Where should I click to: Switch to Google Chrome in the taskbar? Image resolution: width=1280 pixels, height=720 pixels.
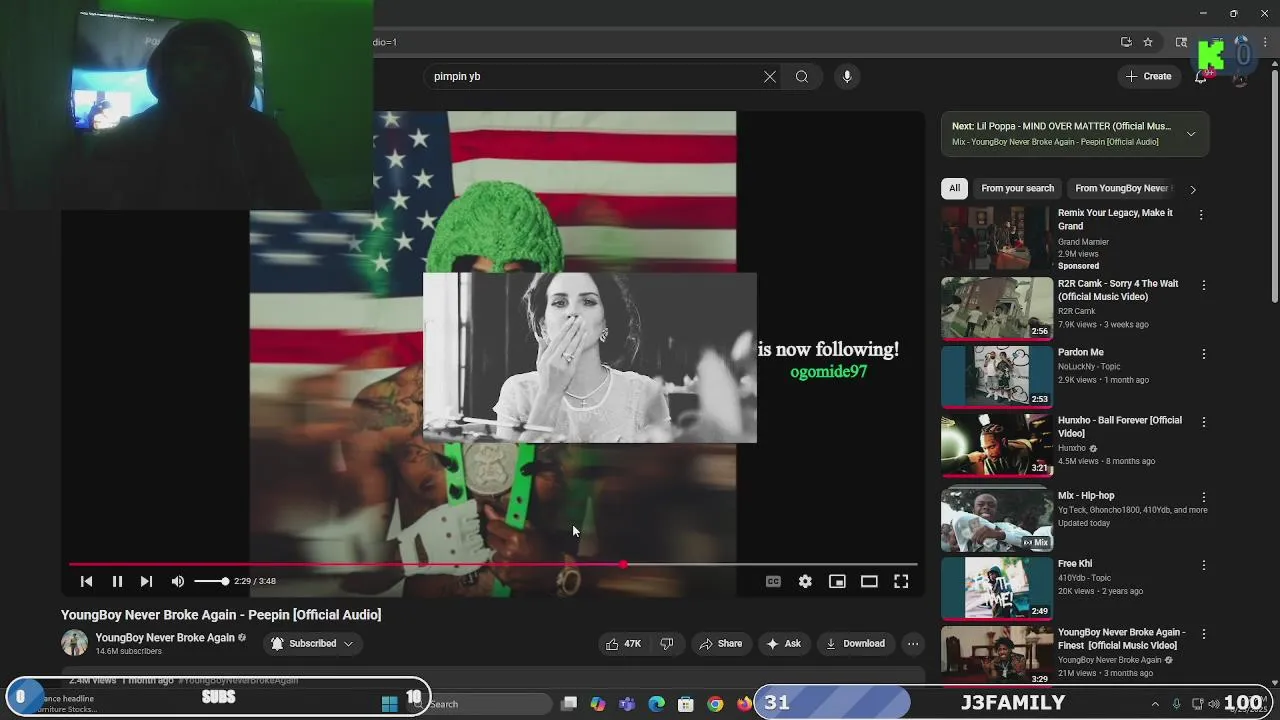715,704
